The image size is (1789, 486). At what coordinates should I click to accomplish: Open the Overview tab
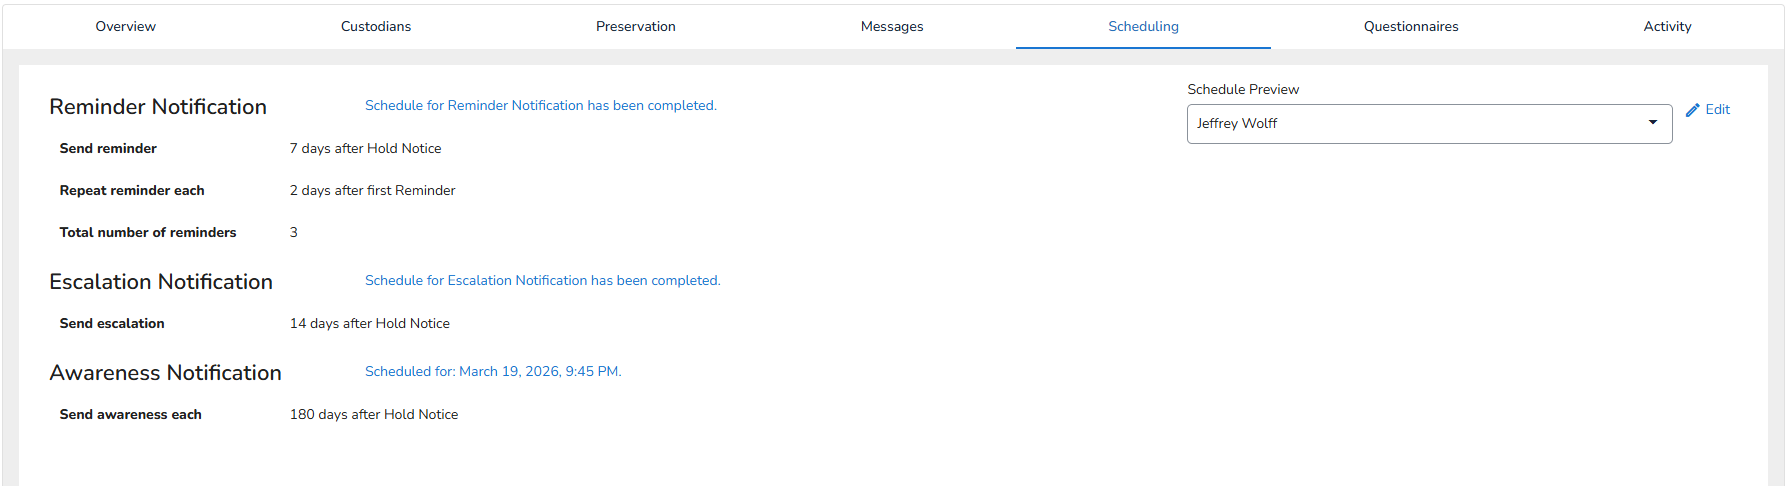pos(125,27)
